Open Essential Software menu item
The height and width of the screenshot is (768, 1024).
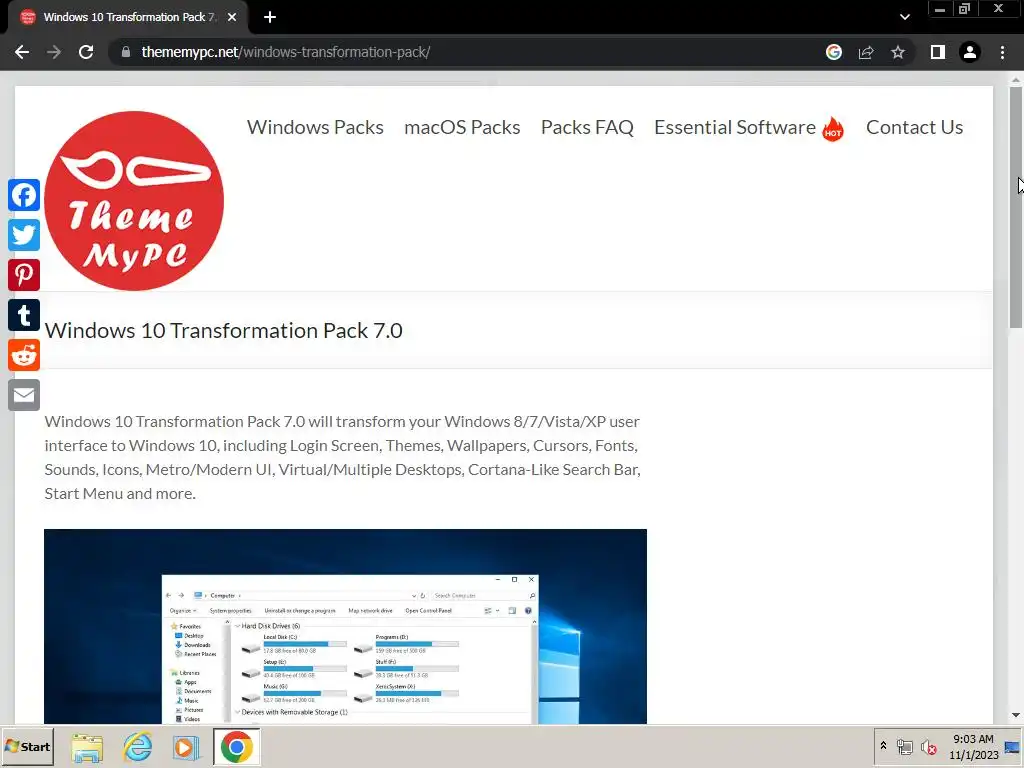click(735, 127)
